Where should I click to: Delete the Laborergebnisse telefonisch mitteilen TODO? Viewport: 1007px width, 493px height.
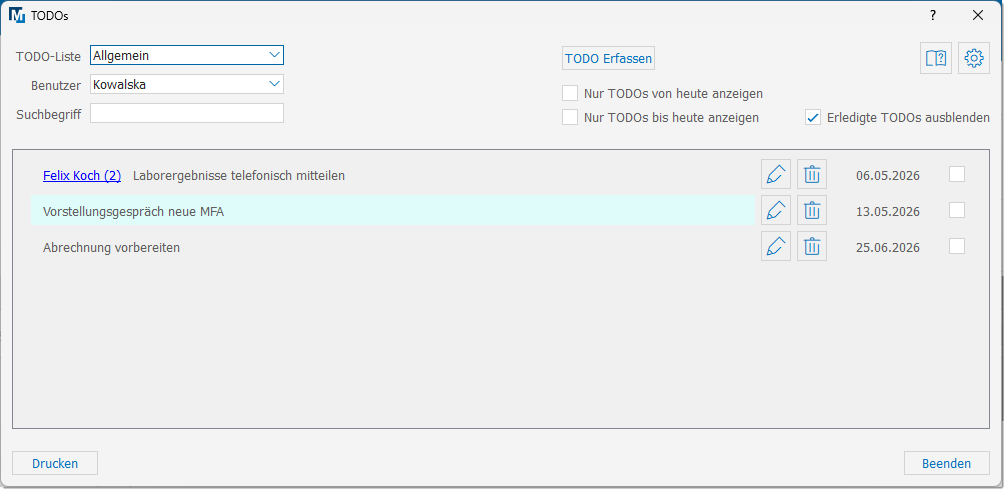coord(812,174)
